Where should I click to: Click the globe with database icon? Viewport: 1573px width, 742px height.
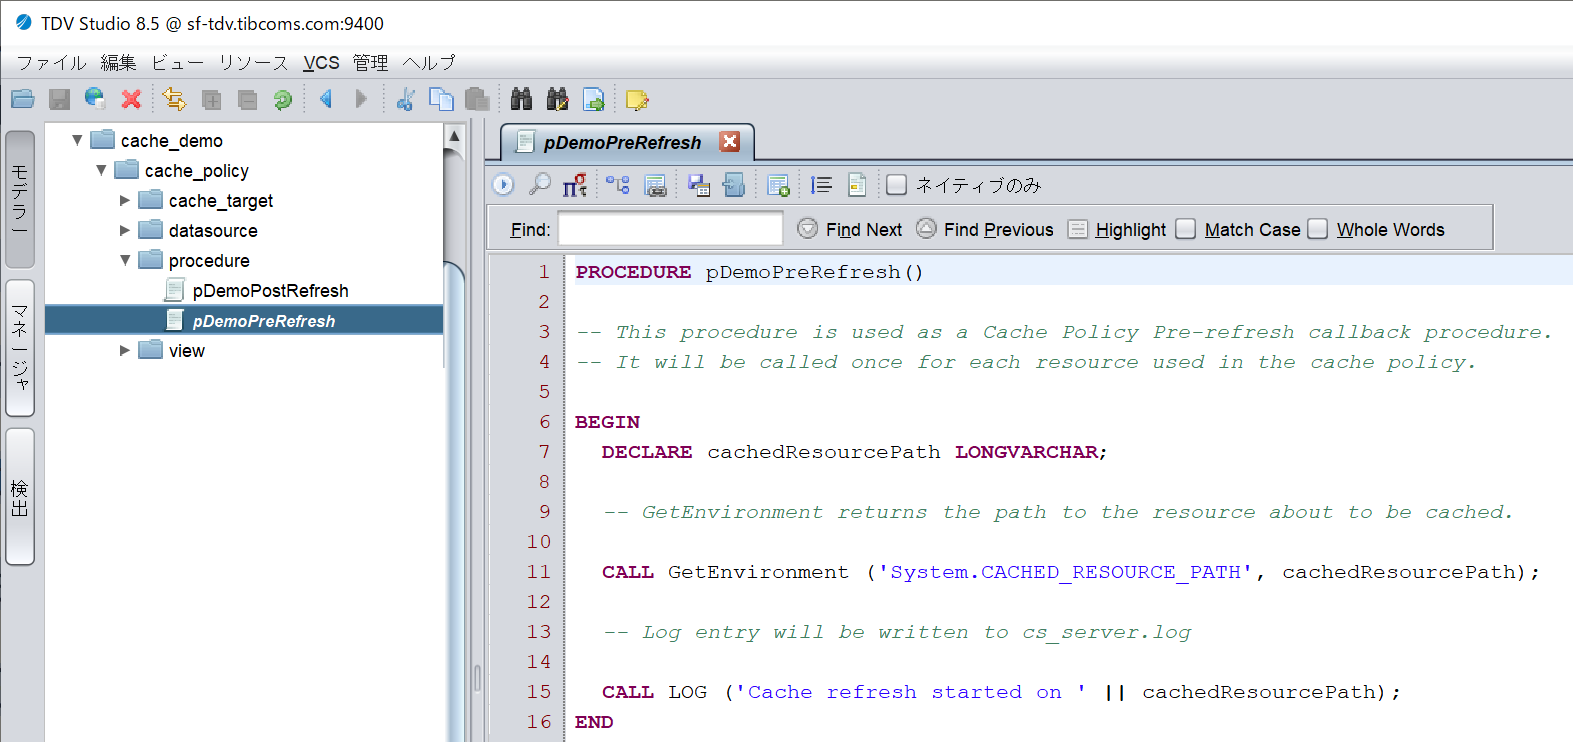[x=95, y=99]
